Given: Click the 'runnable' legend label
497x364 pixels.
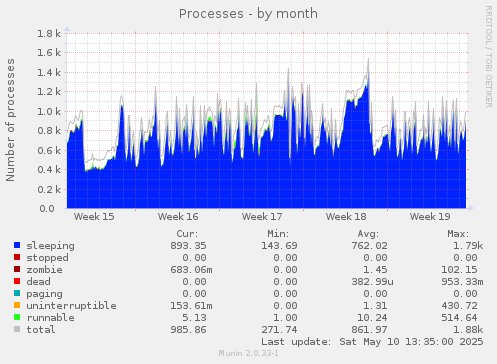Looking at the screenshot, I should click(51, 318).
